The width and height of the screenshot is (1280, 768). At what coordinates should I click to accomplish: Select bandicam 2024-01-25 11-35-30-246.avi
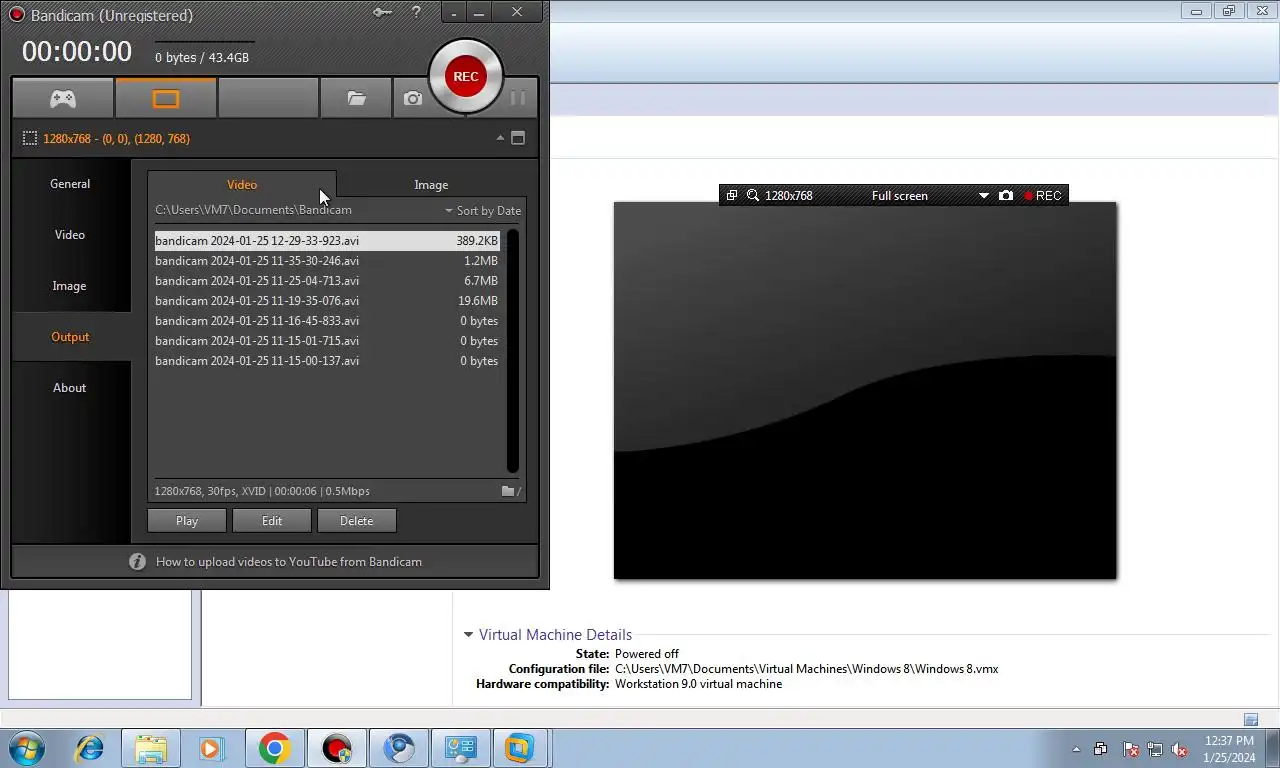coord(327,261)
